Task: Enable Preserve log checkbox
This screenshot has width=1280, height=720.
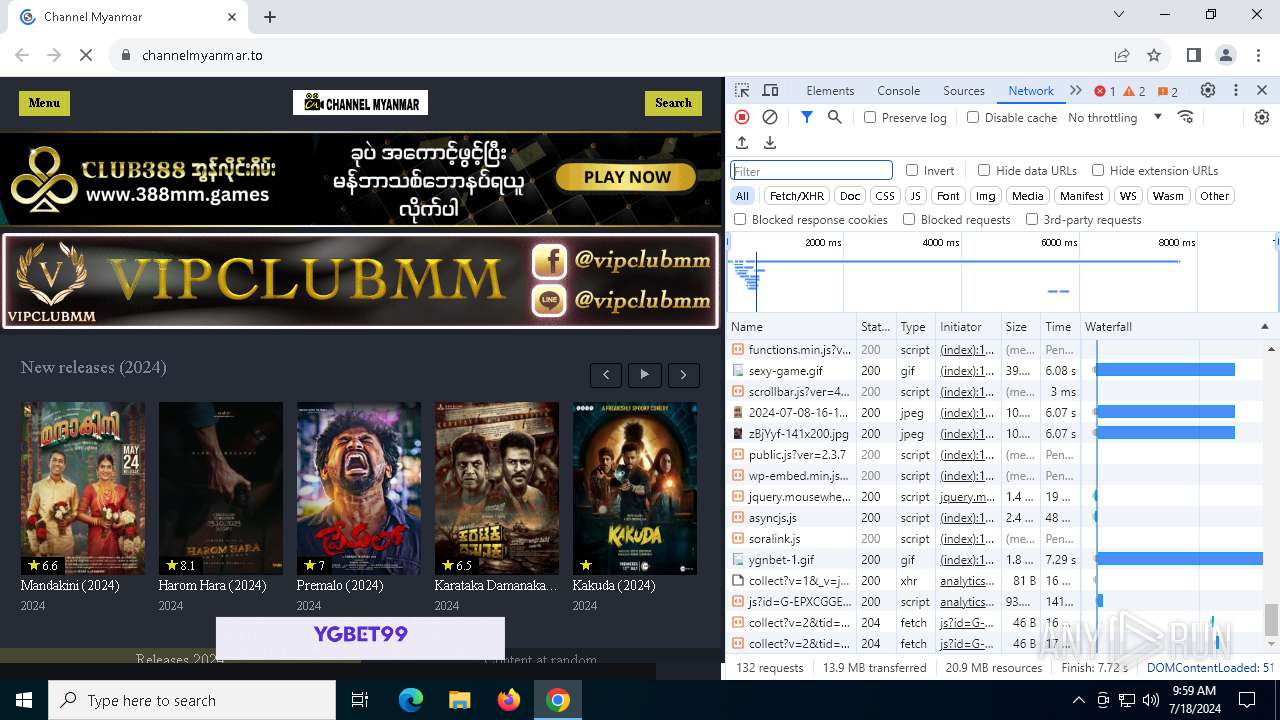Action: point(870,117)
